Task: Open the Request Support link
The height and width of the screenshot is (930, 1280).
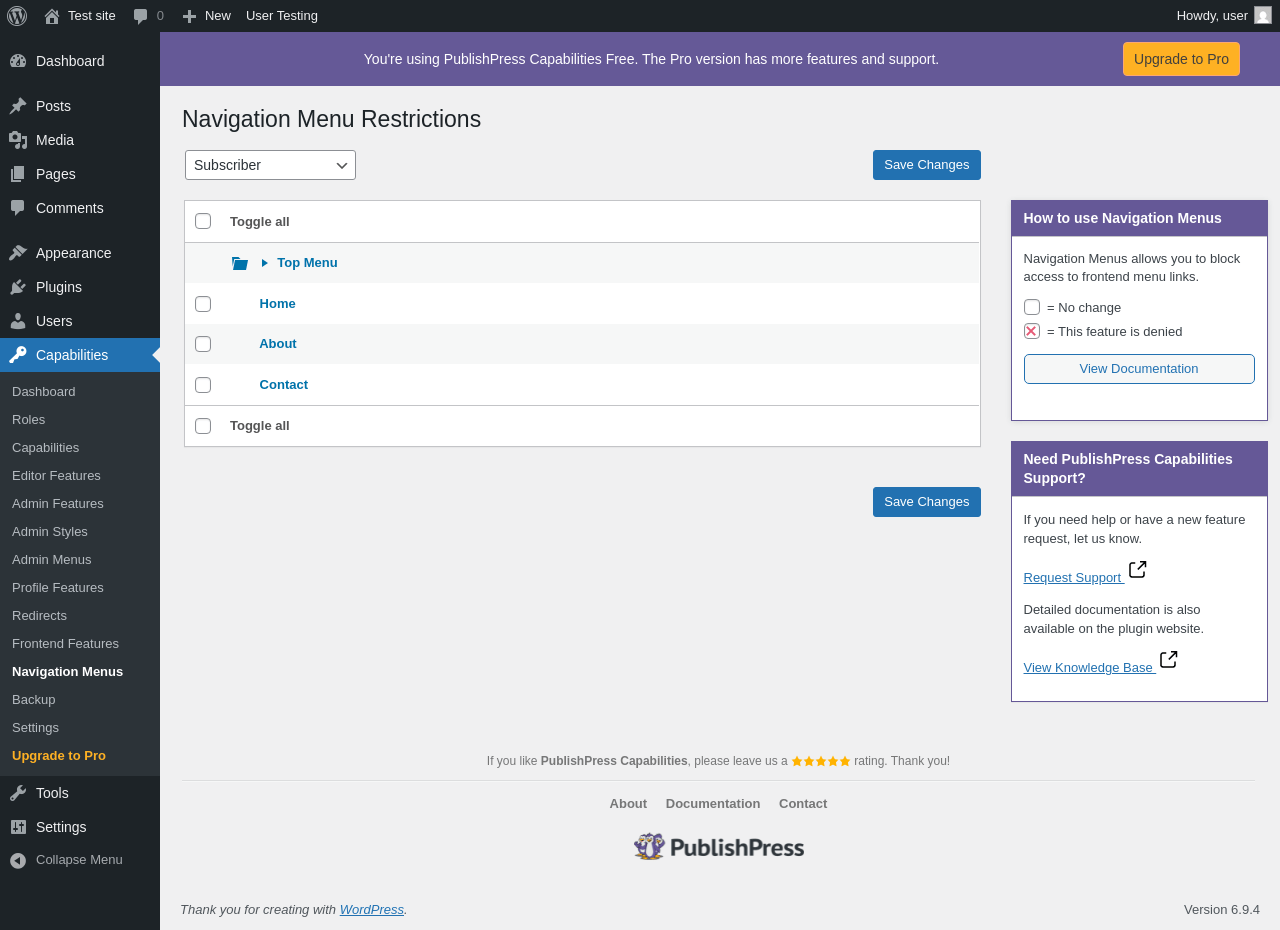Action: tap(1073, 578)
